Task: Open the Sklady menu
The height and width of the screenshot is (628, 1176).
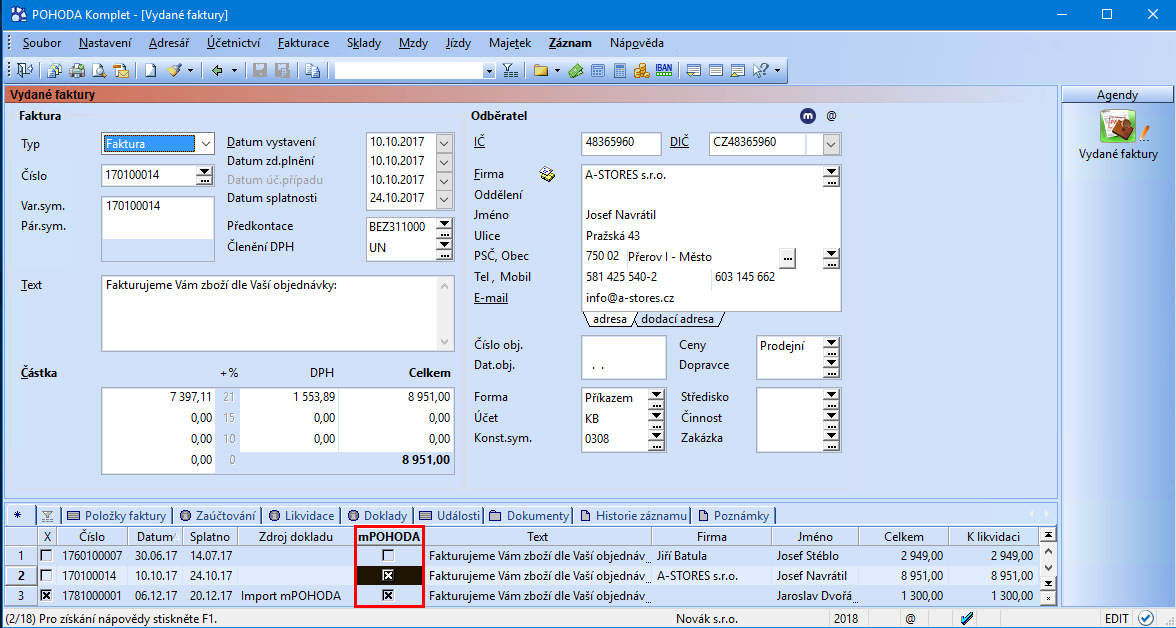Action: 364,43
